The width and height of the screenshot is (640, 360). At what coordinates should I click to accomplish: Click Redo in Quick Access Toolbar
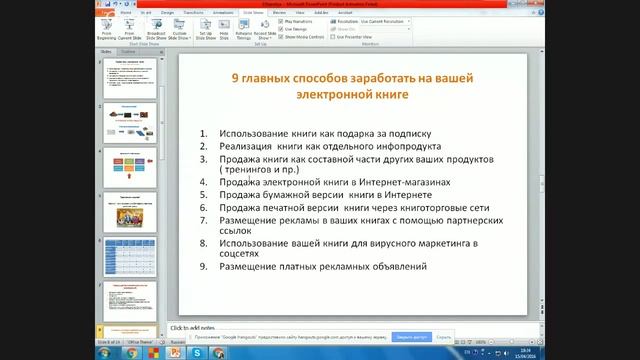coord(126,4)
